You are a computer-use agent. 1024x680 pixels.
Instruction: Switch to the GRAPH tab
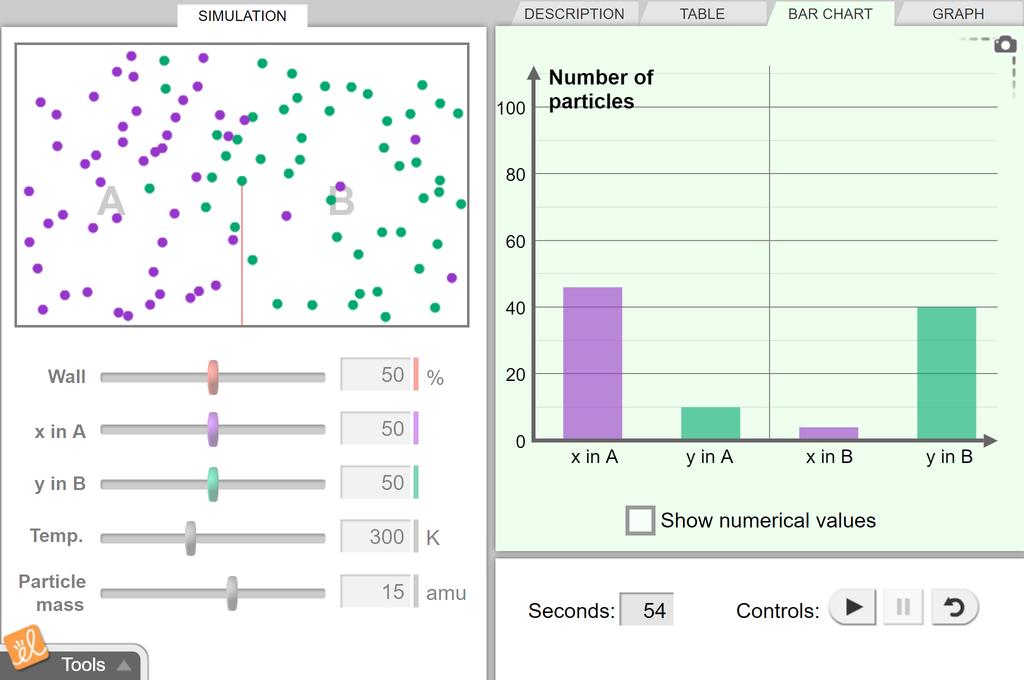957,14
